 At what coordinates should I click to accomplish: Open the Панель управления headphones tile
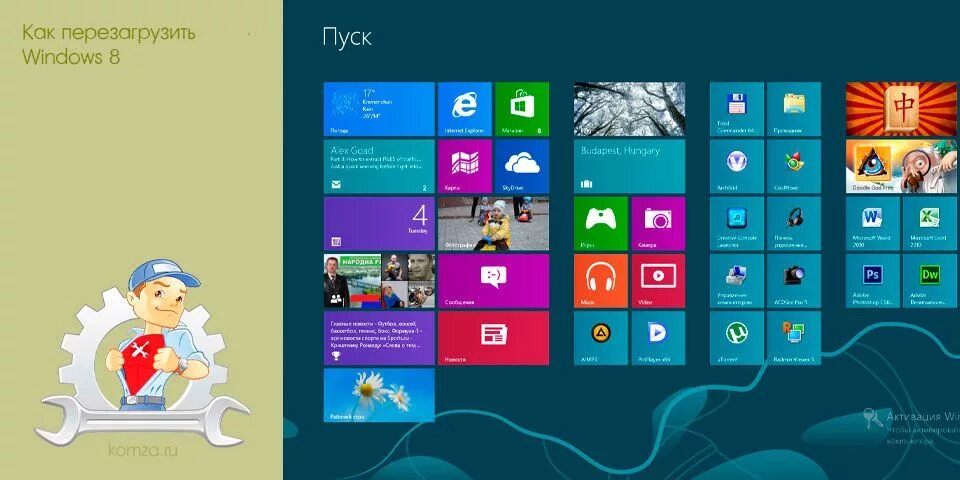pyautogui.click(x=794, y=223)
